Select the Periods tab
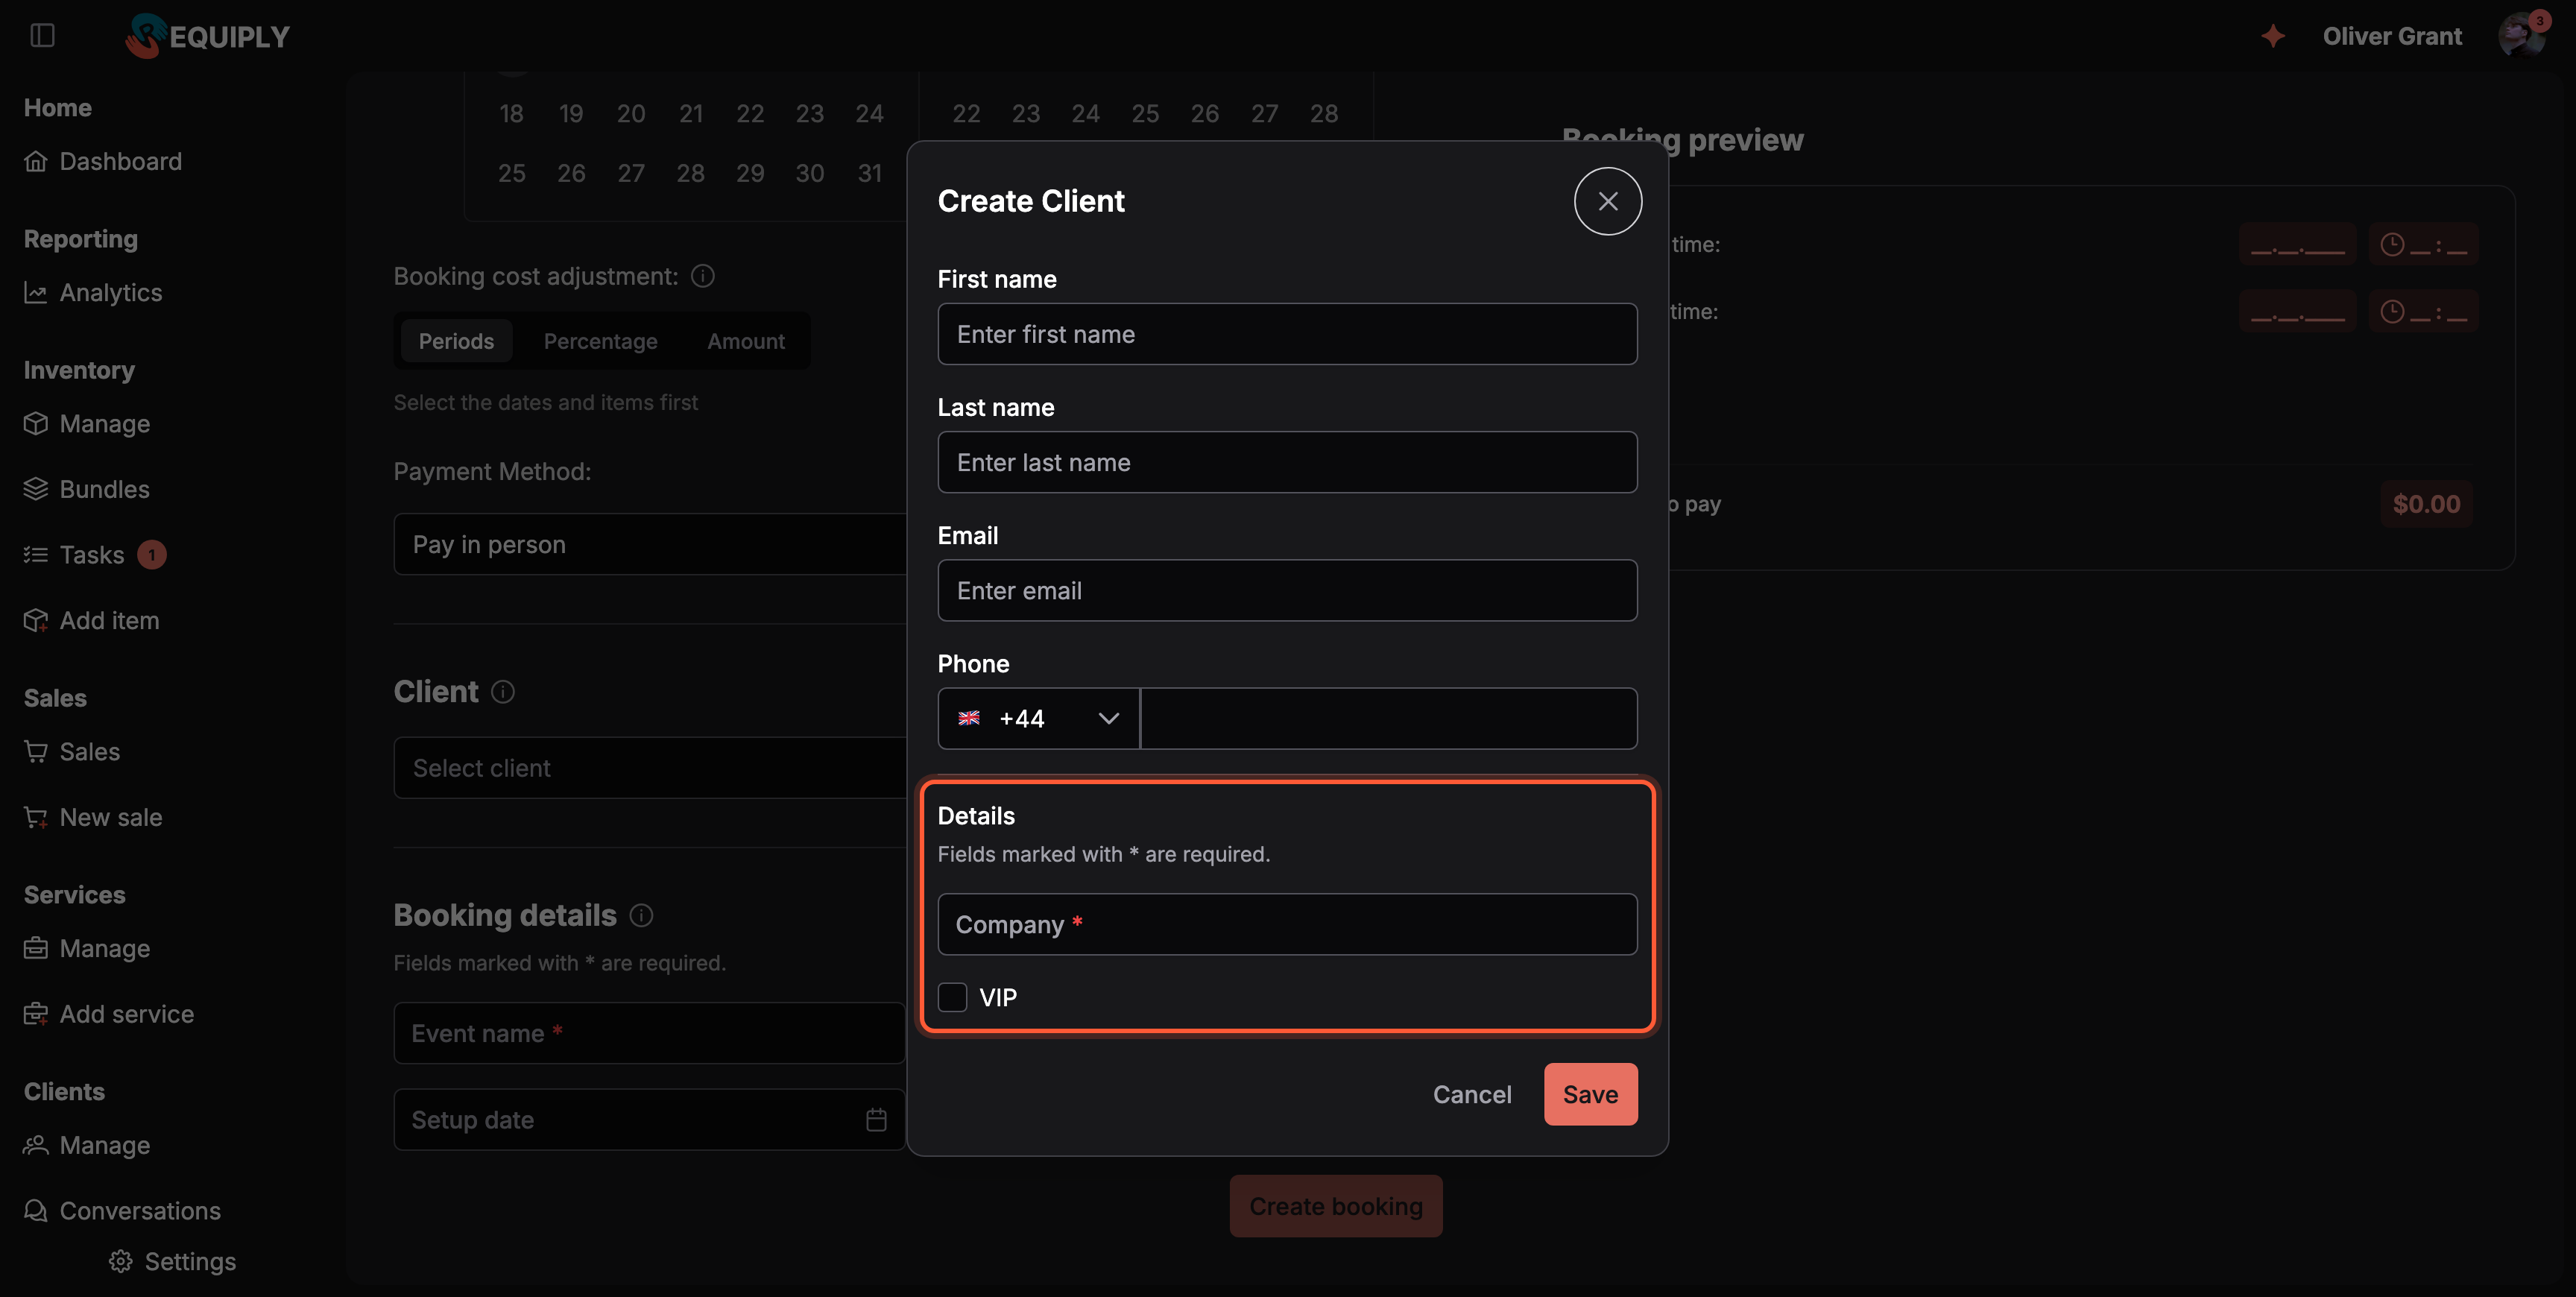Viewport: 2576px width, 1297px height. click(456, 341)
